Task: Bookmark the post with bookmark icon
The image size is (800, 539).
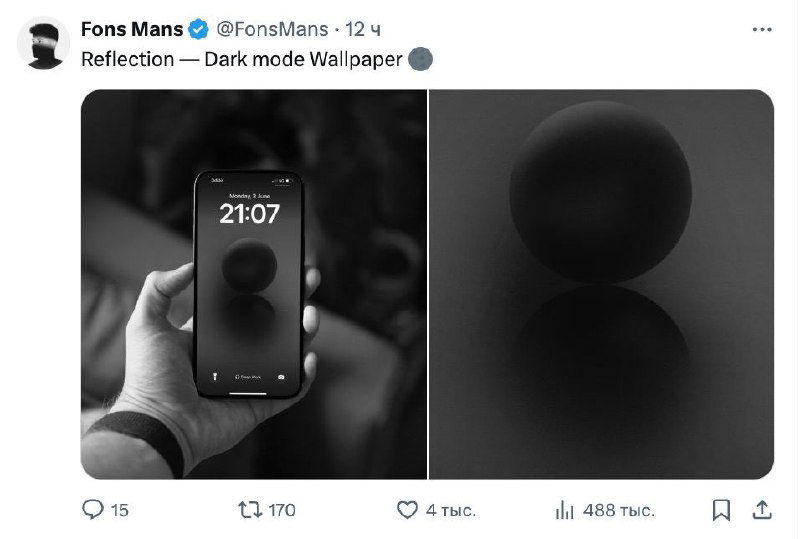Action: pos(720,510)
